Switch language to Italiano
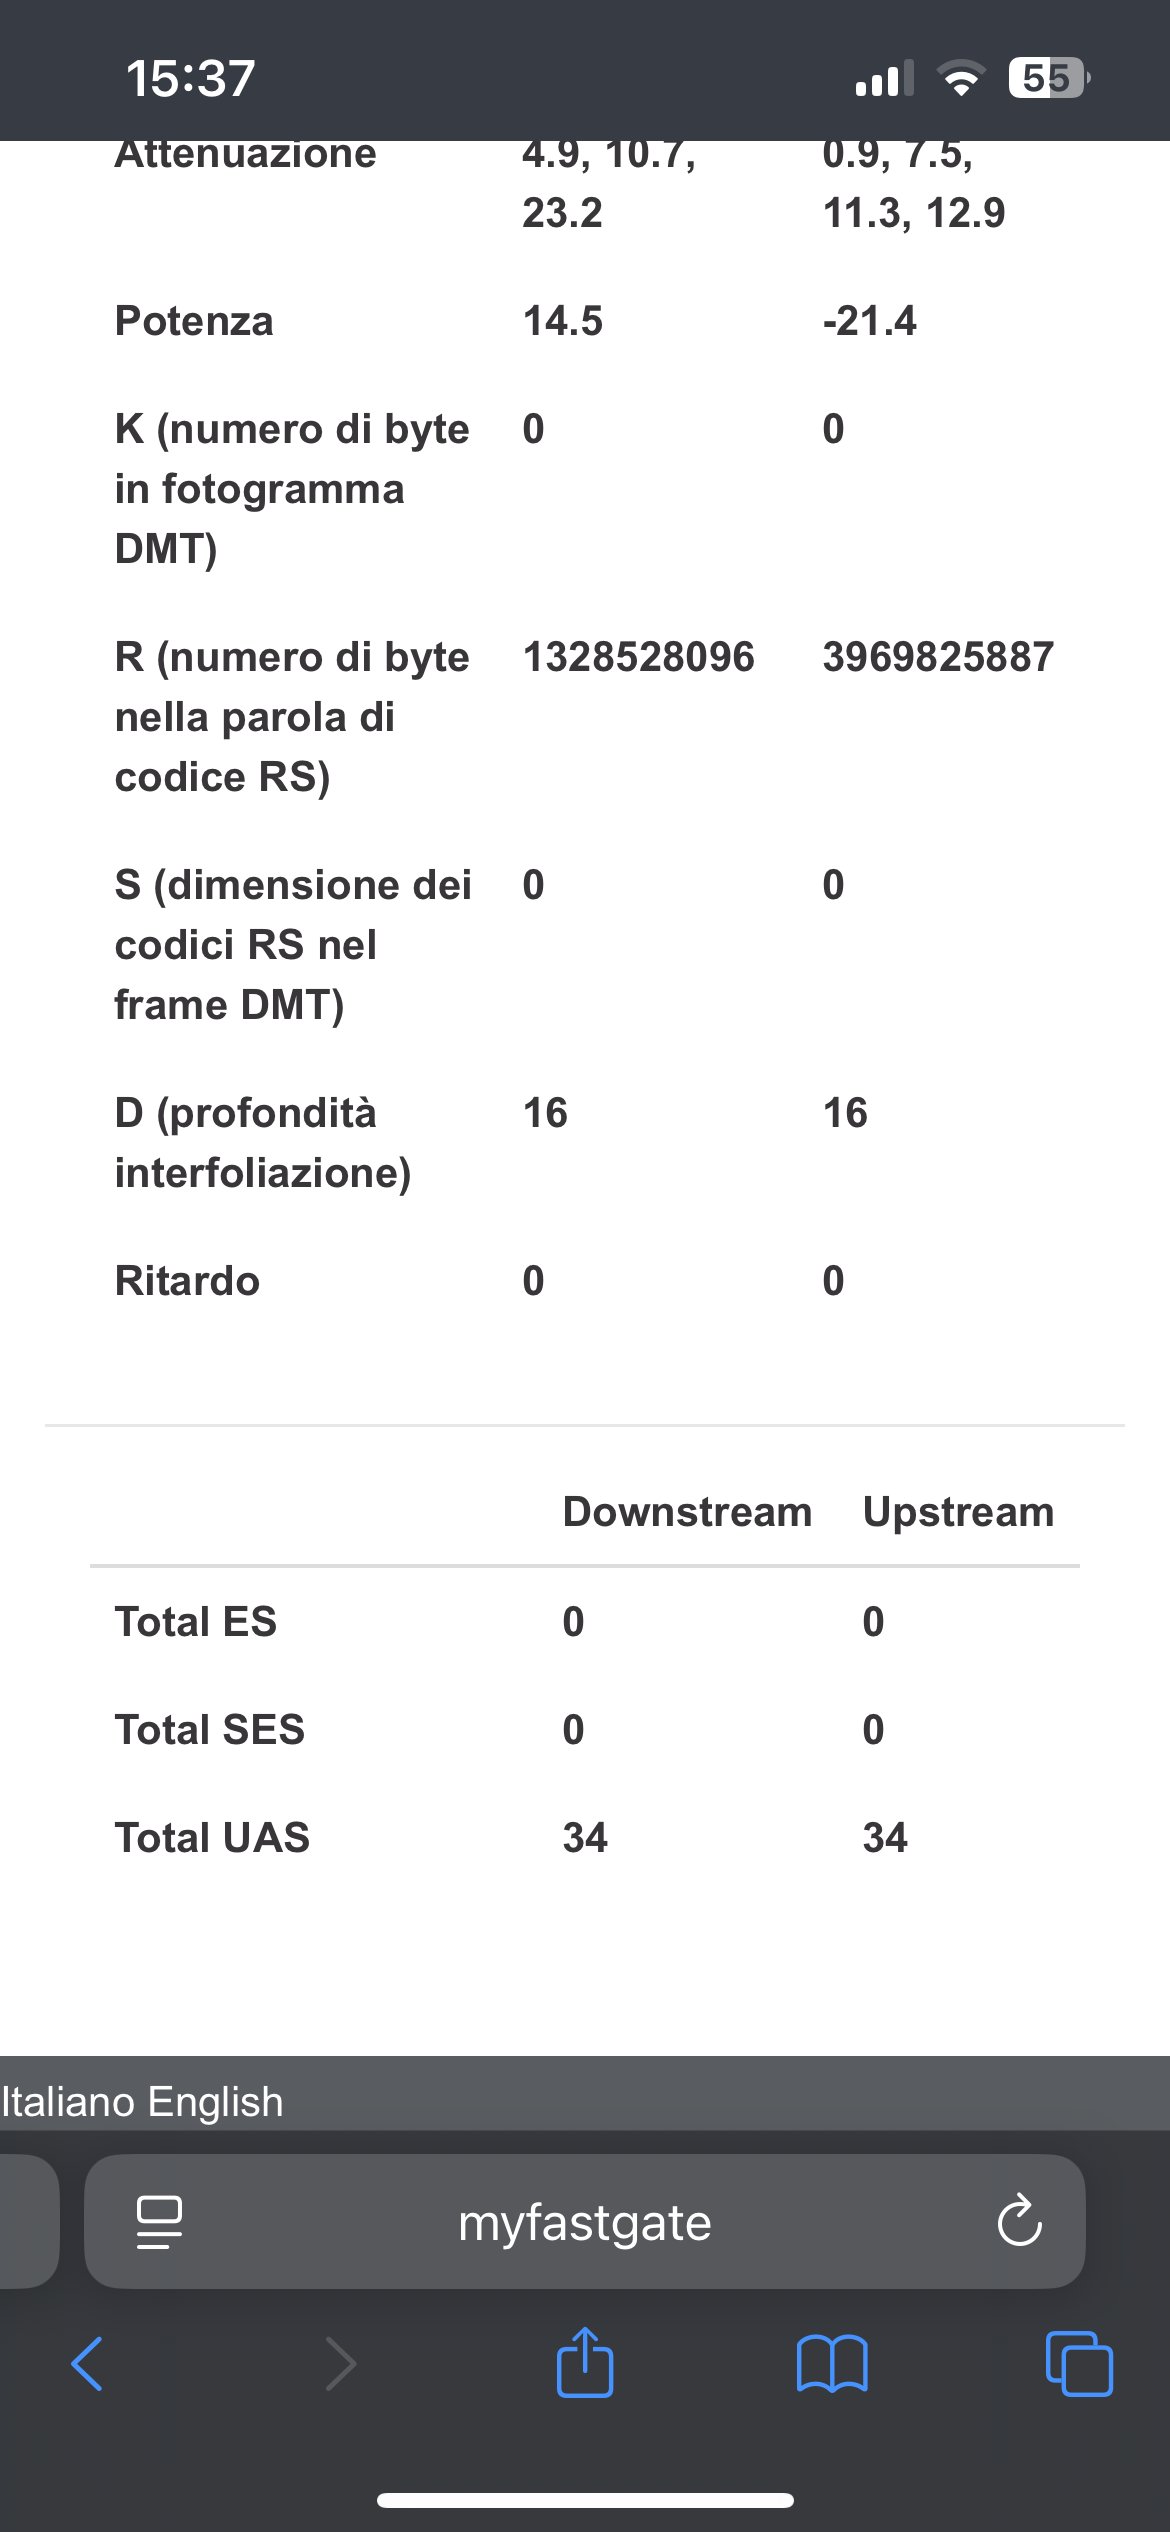 click(68, 2102)
